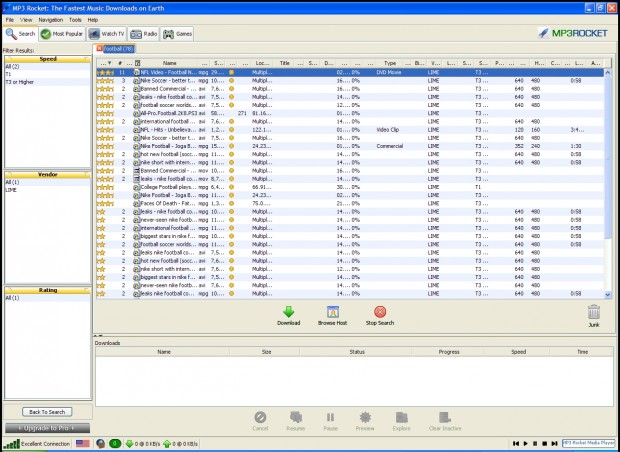620x452 pixels.
Task: Click the green upload speed arrow
Action: (x=167, y=444)
